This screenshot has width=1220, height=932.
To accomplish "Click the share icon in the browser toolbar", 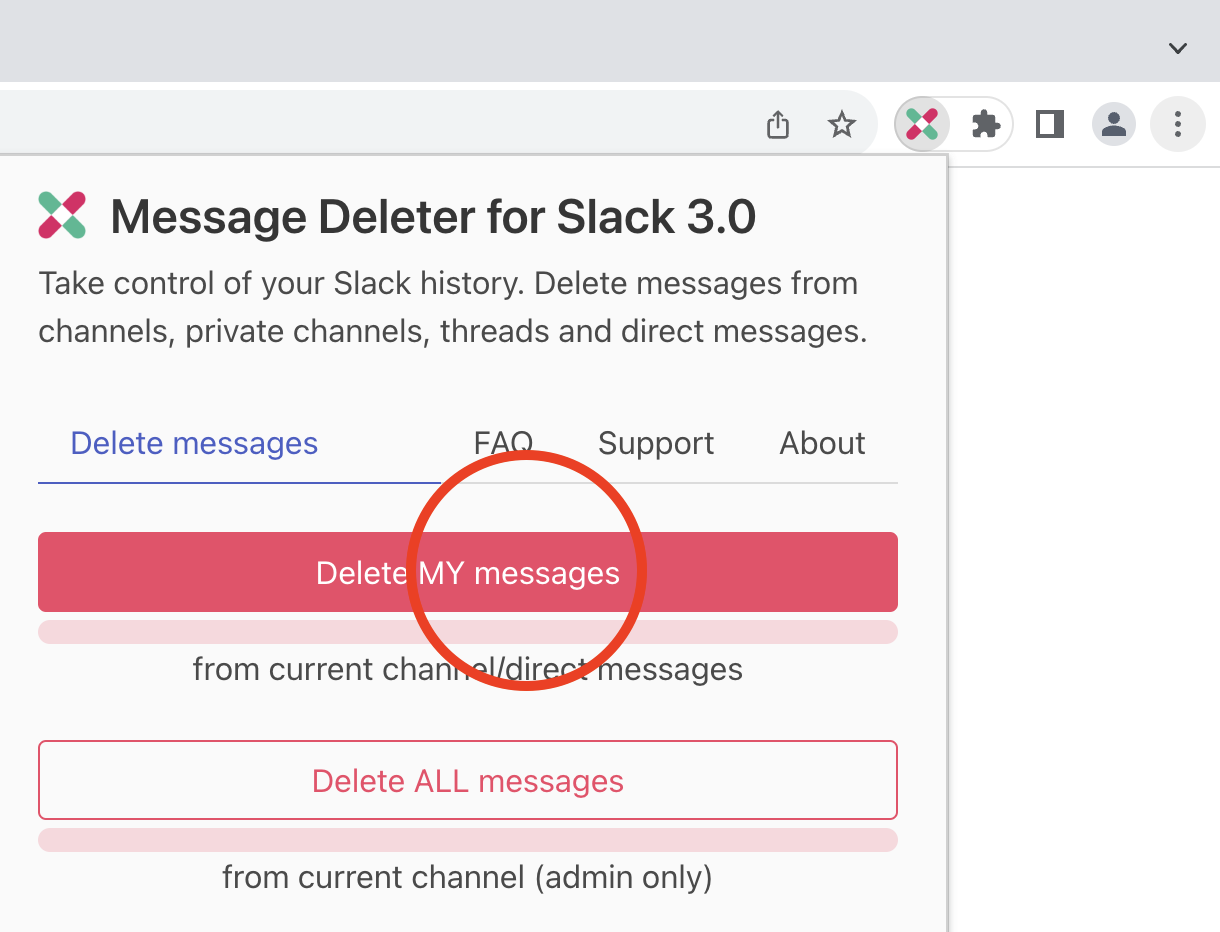I will 778,124.
